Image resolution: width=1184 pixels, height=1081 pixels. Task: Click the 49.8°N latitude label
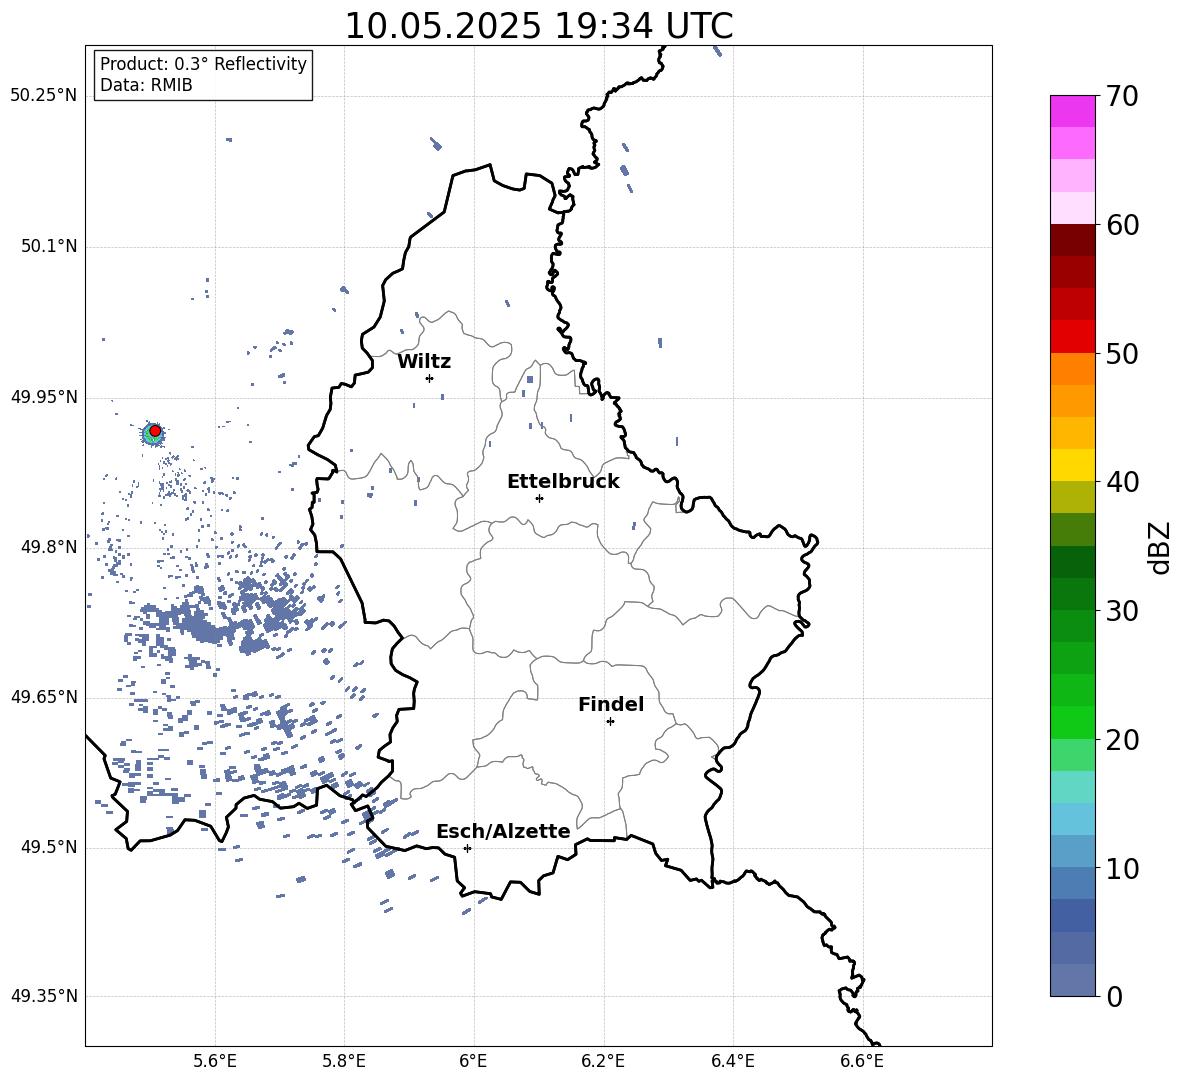(49, 547)
